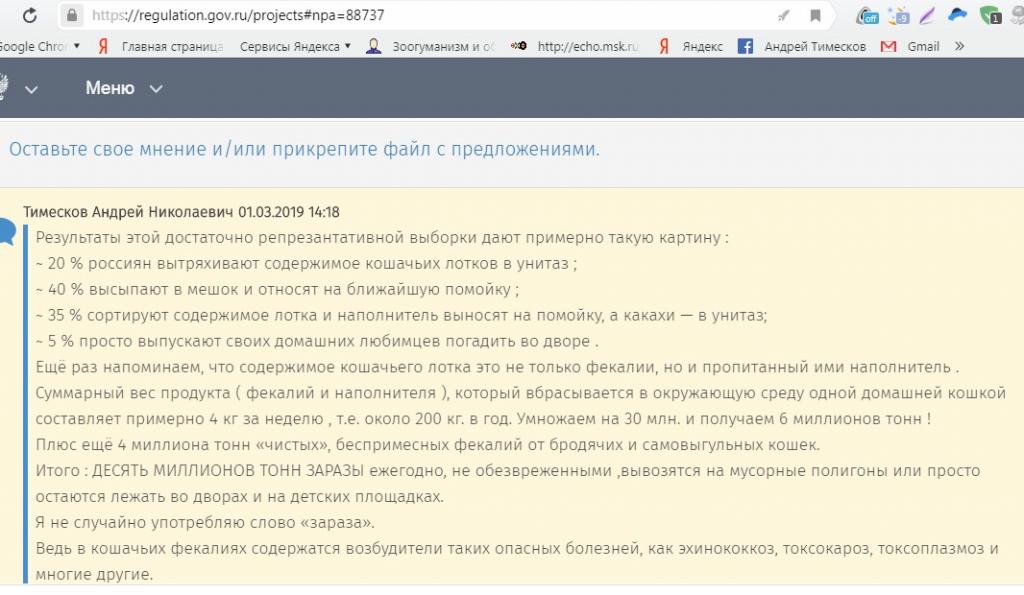Open the Сервисы Яндекса bookmarks folder
The width and height of the screenshot is (1024, 595).
click(295, 46)
